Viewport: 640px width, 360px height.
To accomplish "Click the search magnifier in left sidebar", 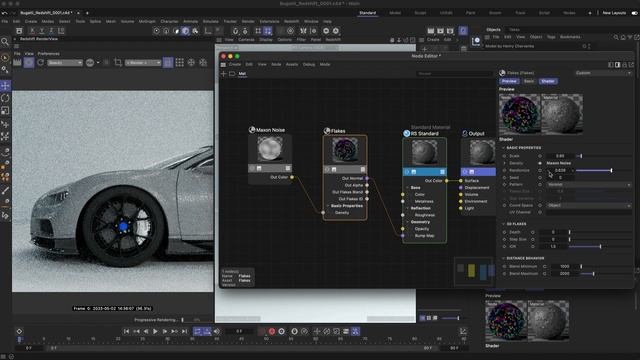I will click(x=5, y=42).
